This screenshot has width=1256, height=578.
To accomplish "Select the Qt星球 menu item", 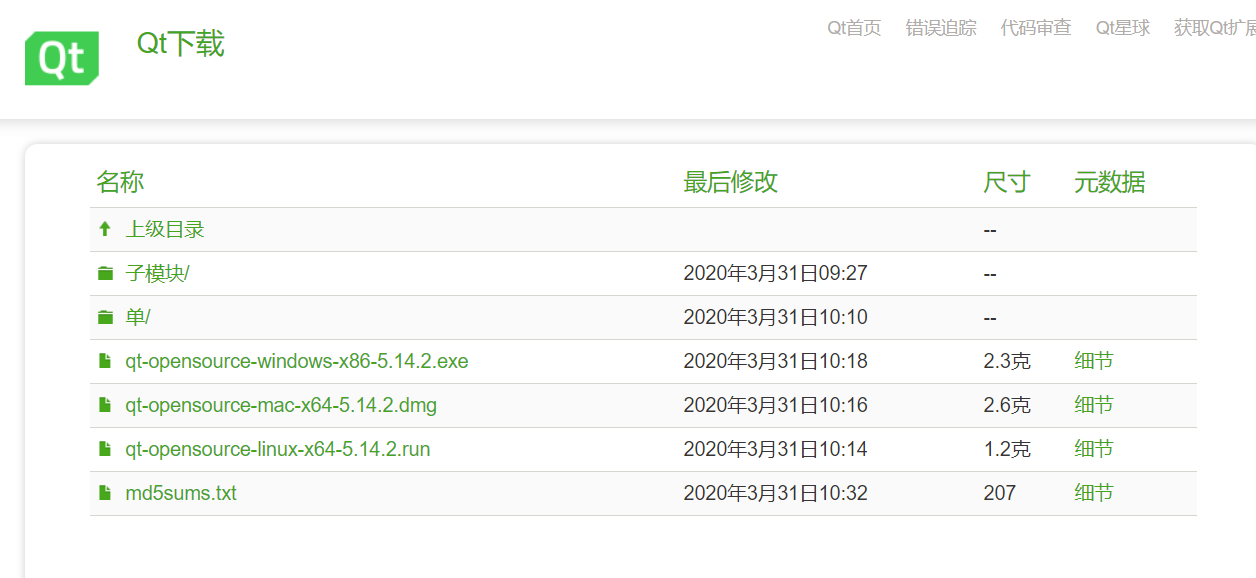I will pos(1123,28).
